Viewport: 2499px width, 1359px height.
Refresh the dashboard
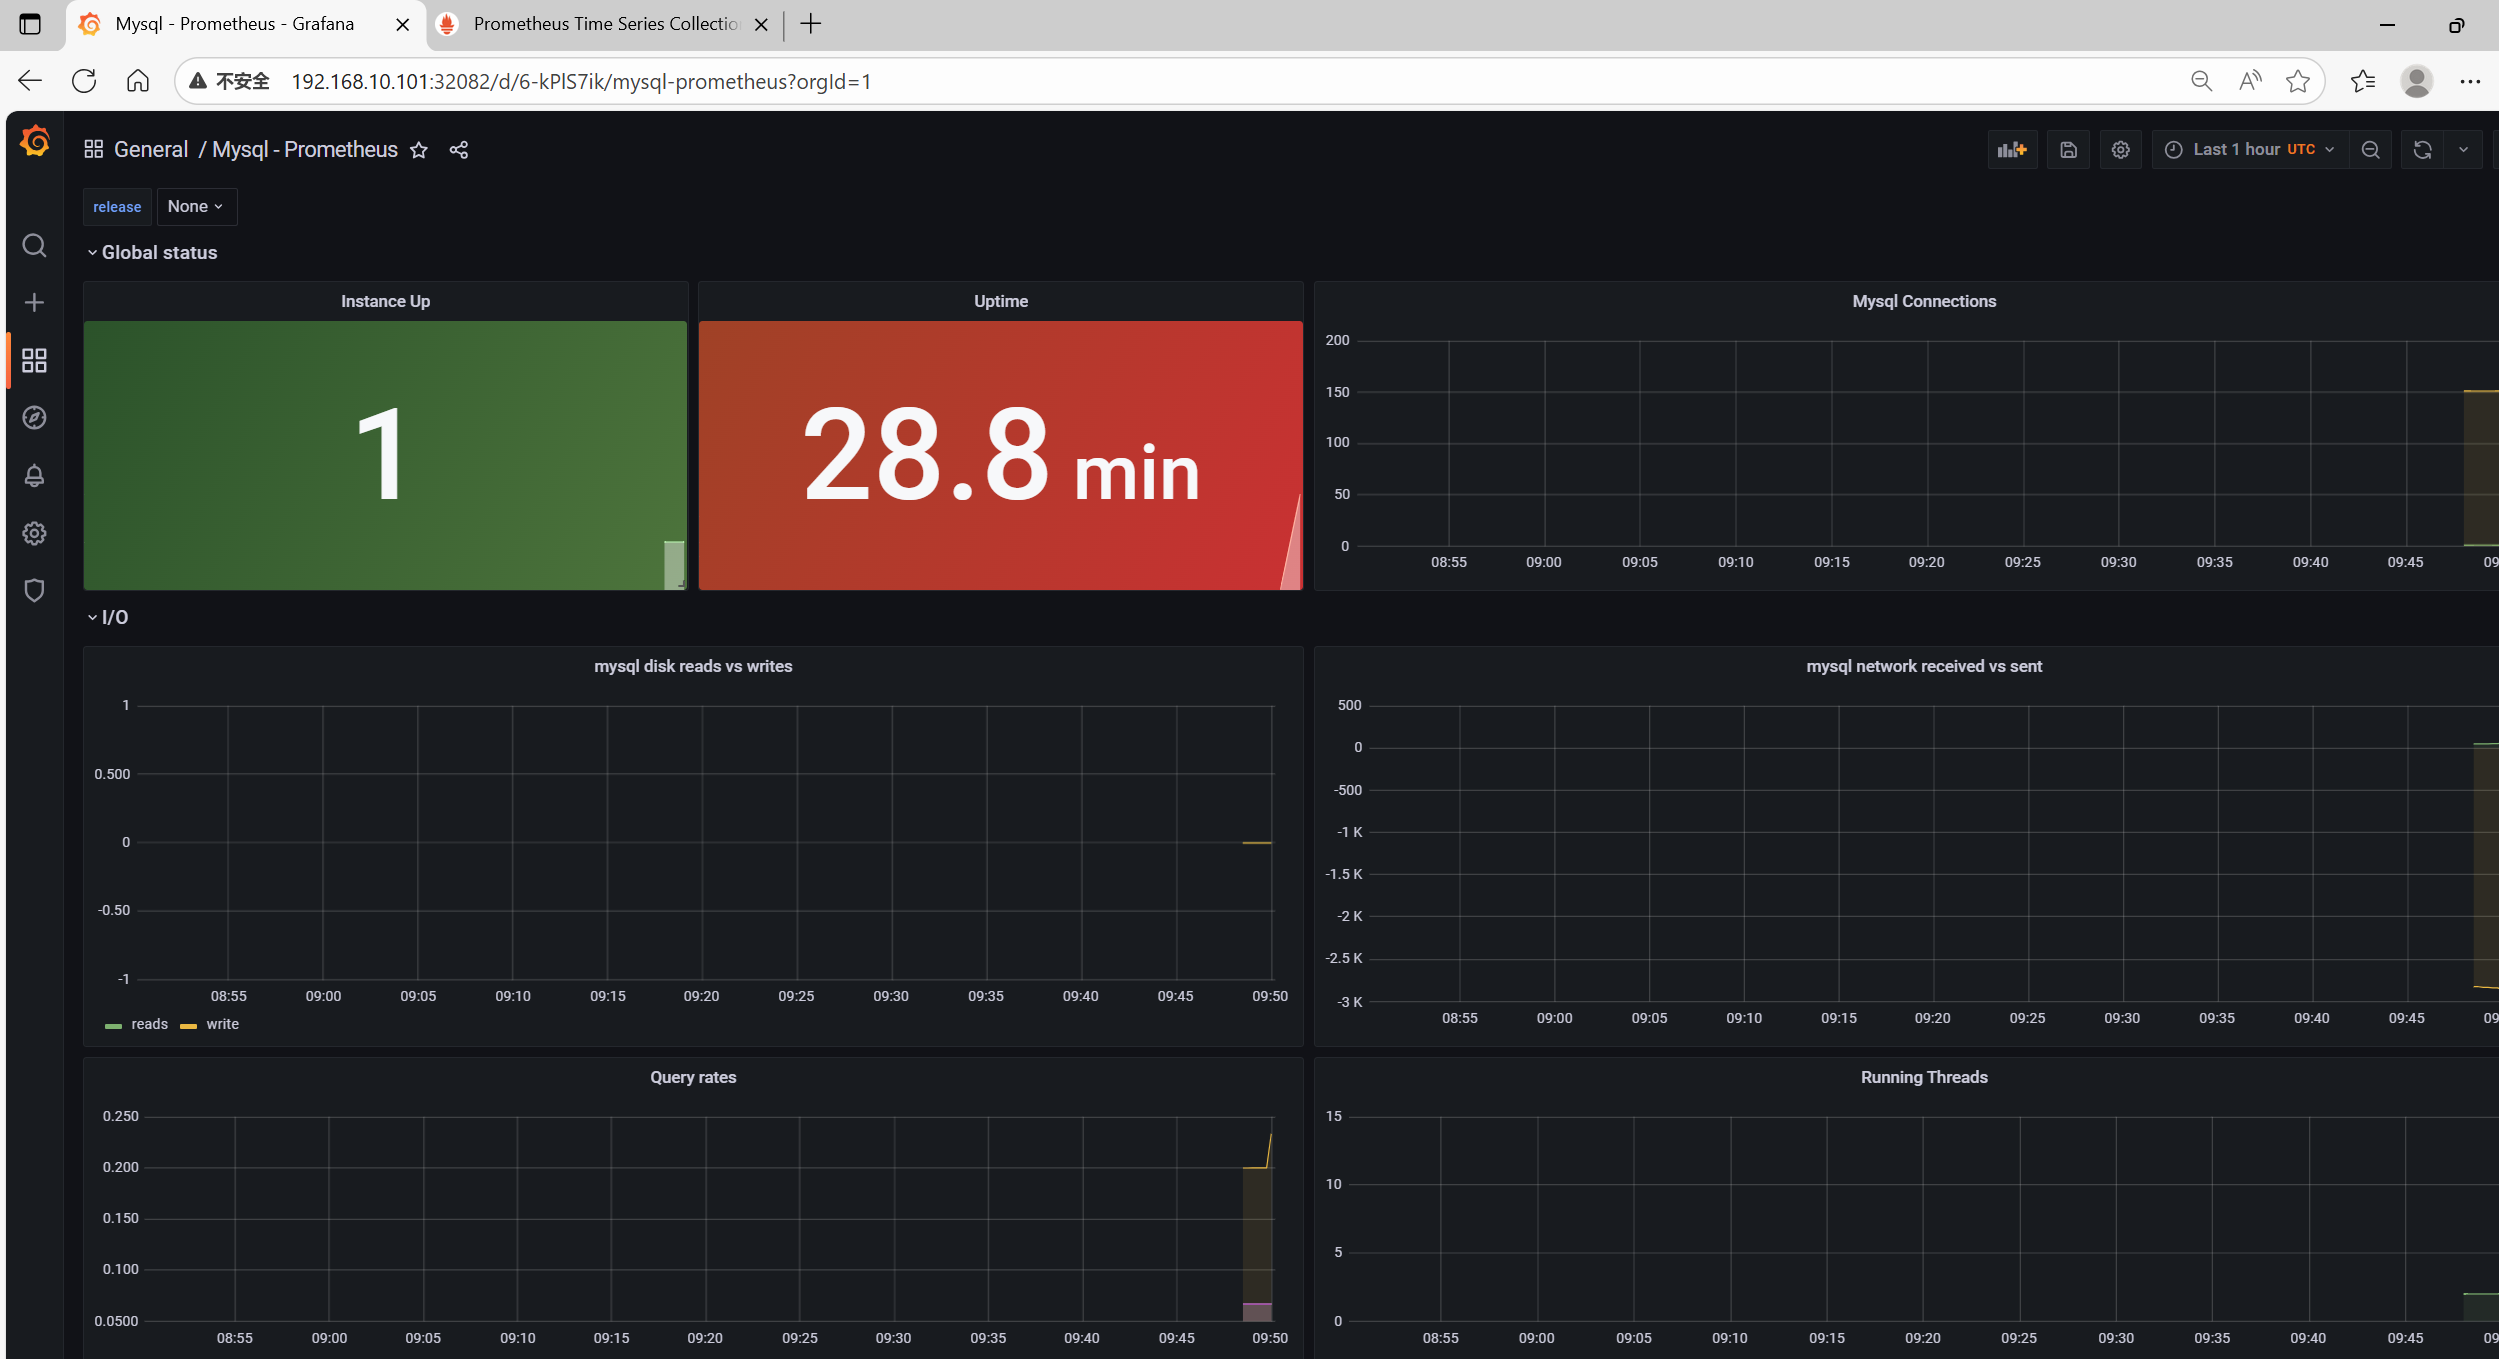click(x=2422, y=150)
